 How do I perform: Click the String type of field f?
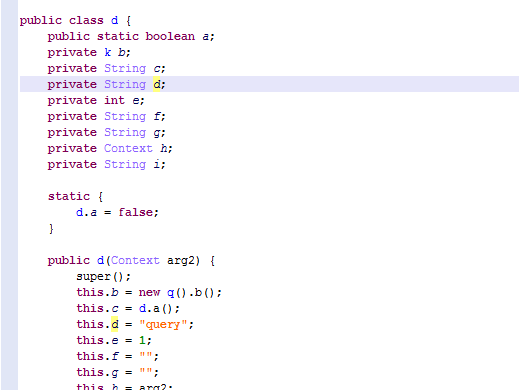[x=125, y=116]
